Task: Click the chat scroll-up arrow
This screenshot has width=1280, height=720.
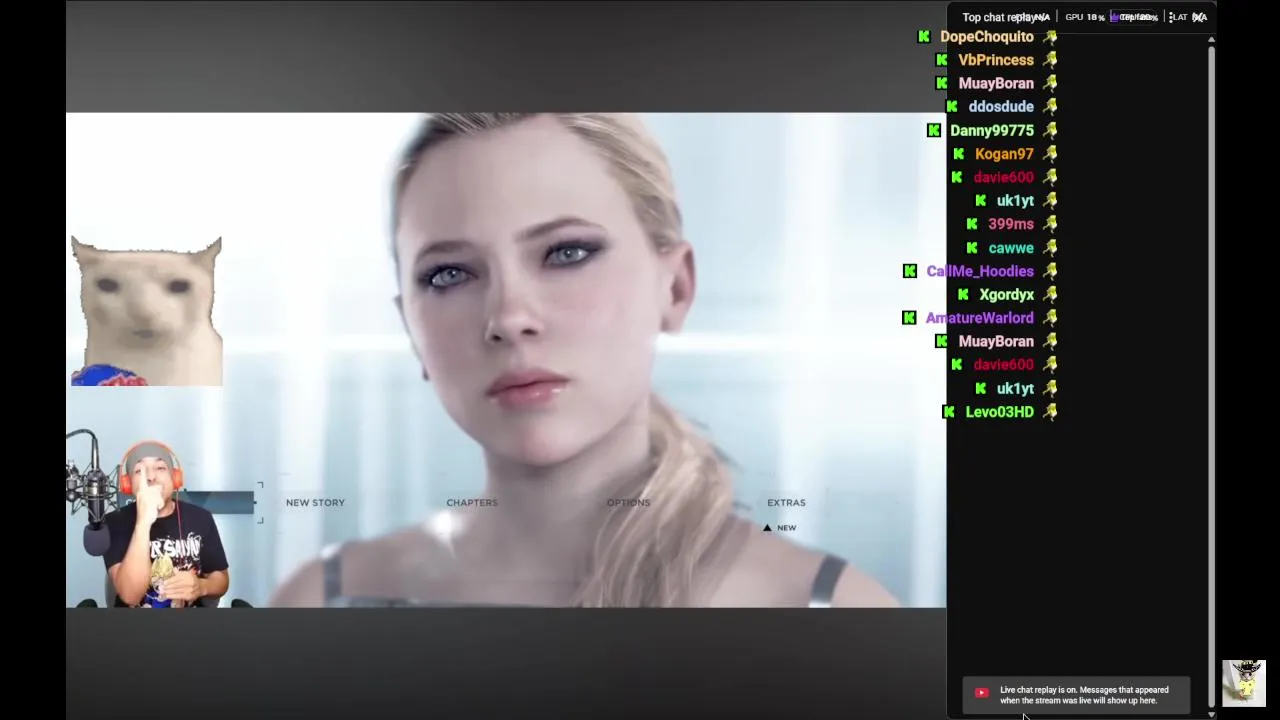Action: click(1212, 39)
